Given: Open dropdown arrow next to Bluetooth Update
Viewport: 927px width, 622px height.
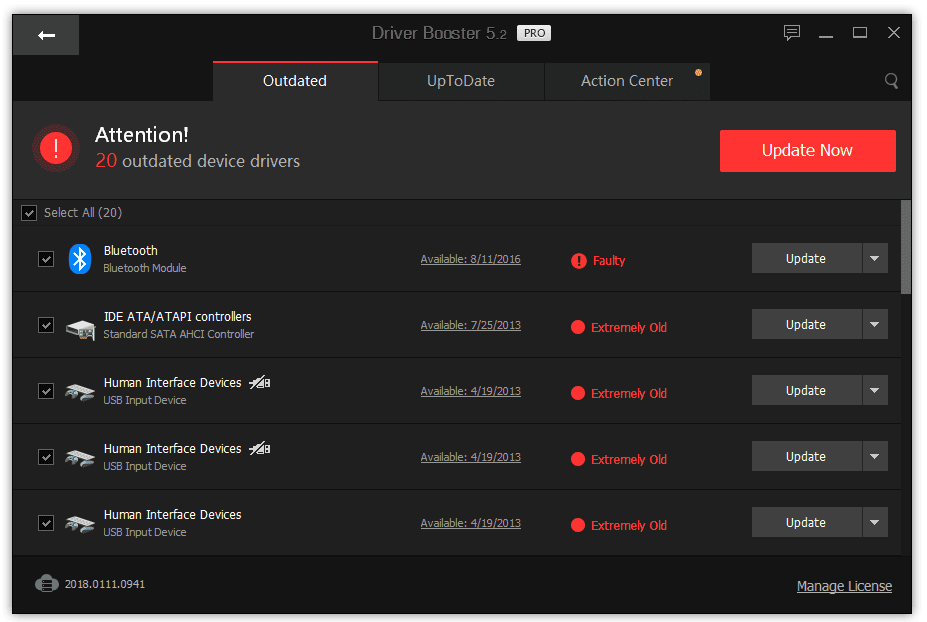Looking at the screenshot, I should (875, 258).
